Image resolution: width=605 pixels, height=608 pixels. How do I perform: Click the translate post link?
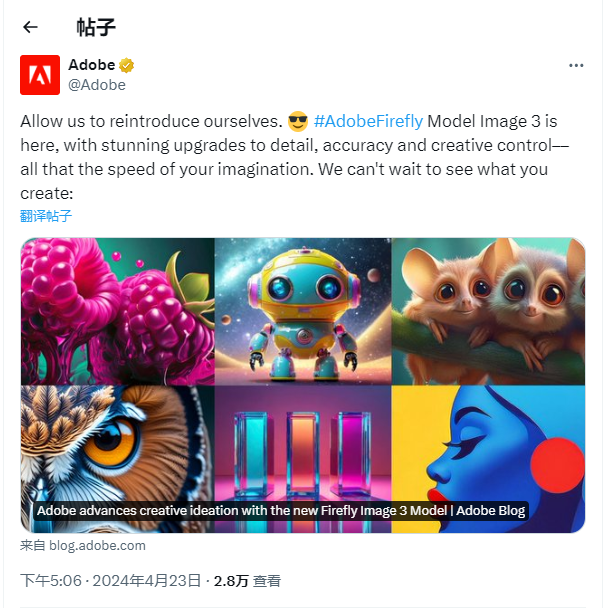[x=46, y=216]
